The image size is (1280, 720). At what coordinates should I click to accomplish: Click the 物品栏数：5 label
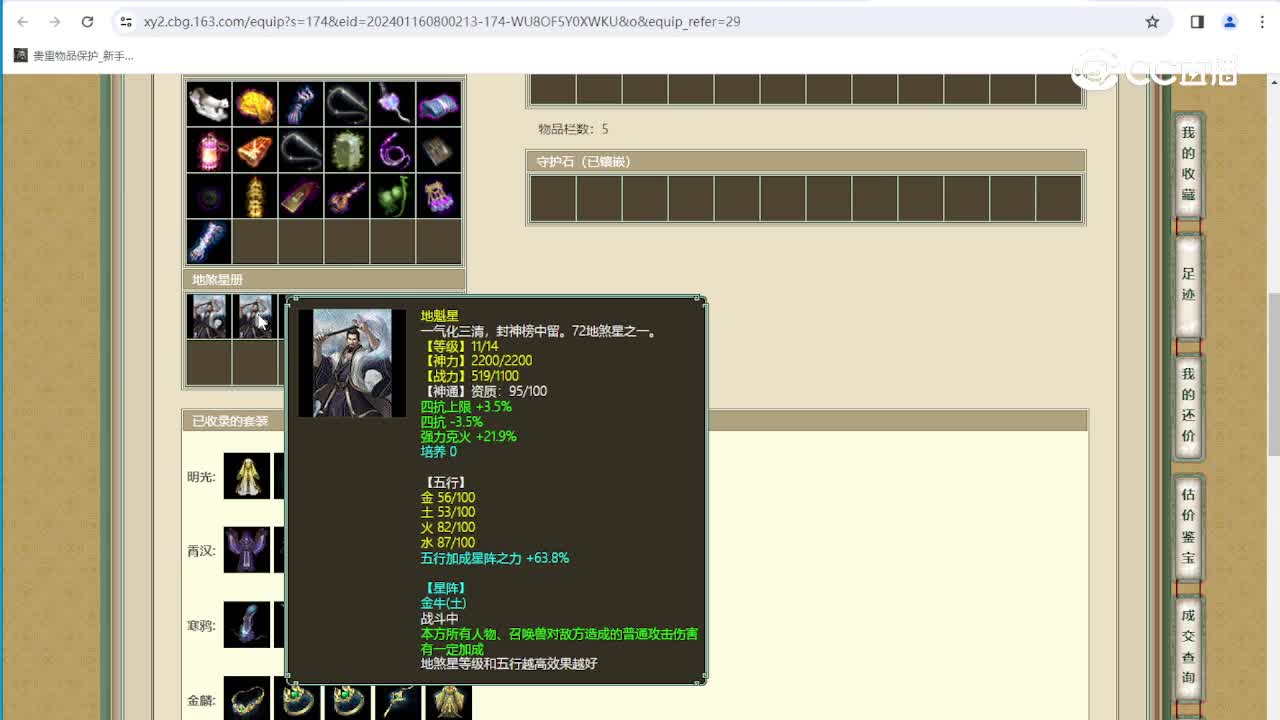(x=573, y=129)
